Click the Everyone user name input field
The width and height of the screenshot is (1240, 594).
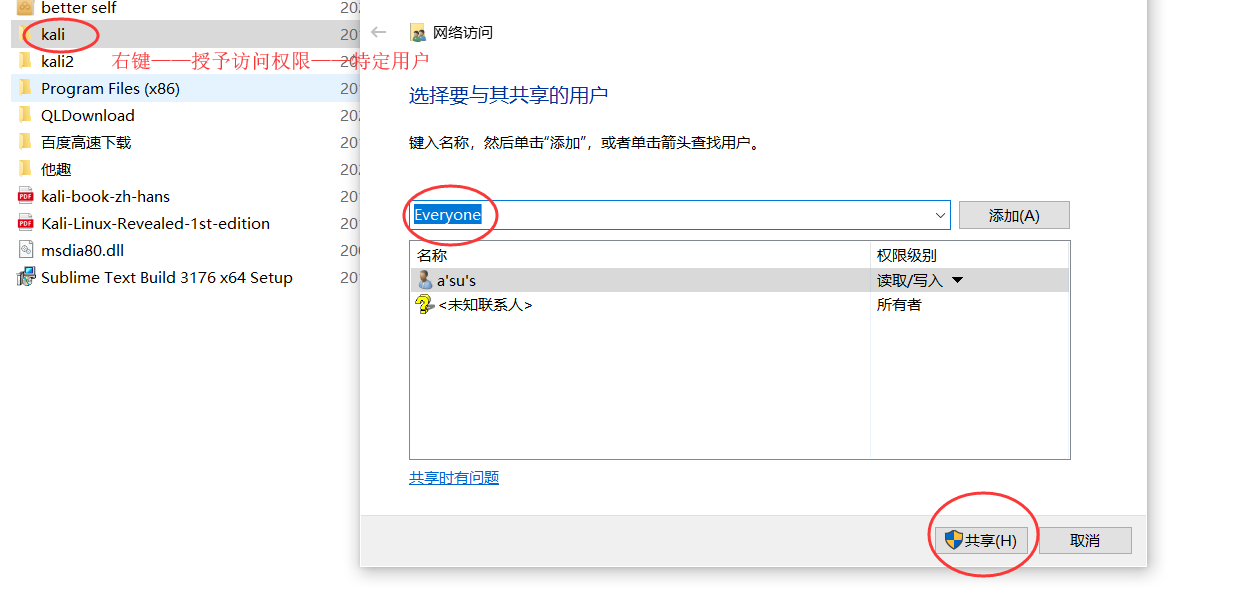[x=679, y=215]
